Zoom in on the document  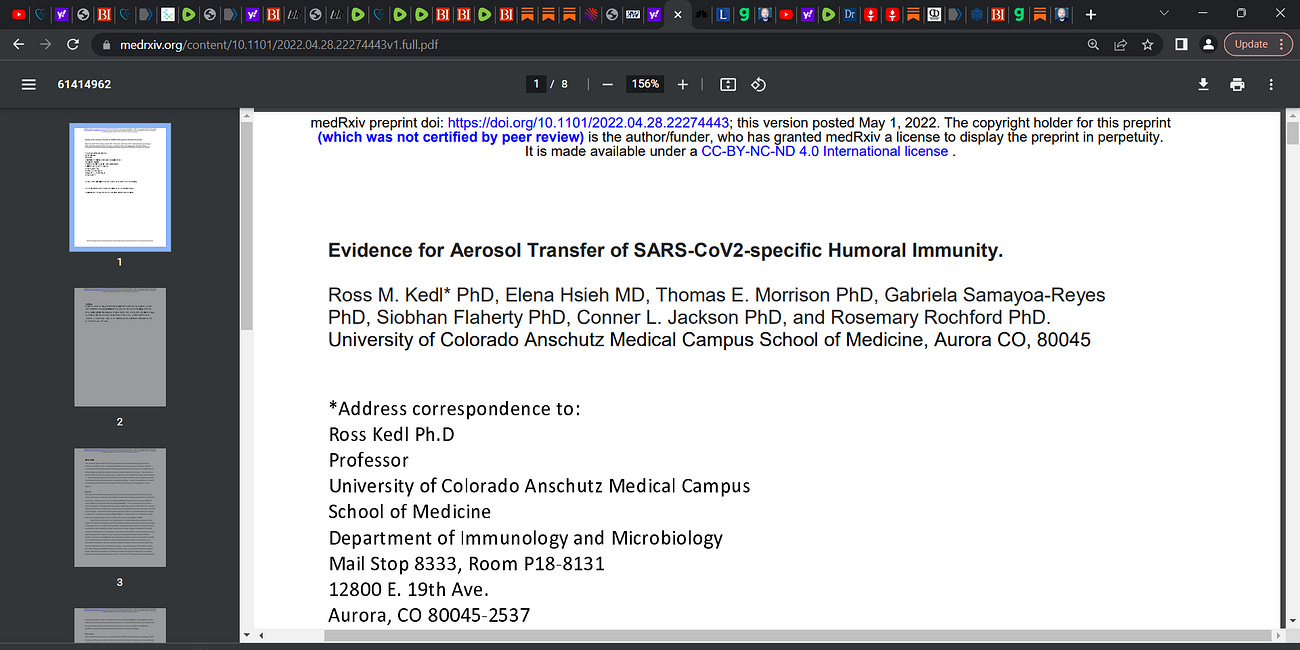tap(682, 84)
